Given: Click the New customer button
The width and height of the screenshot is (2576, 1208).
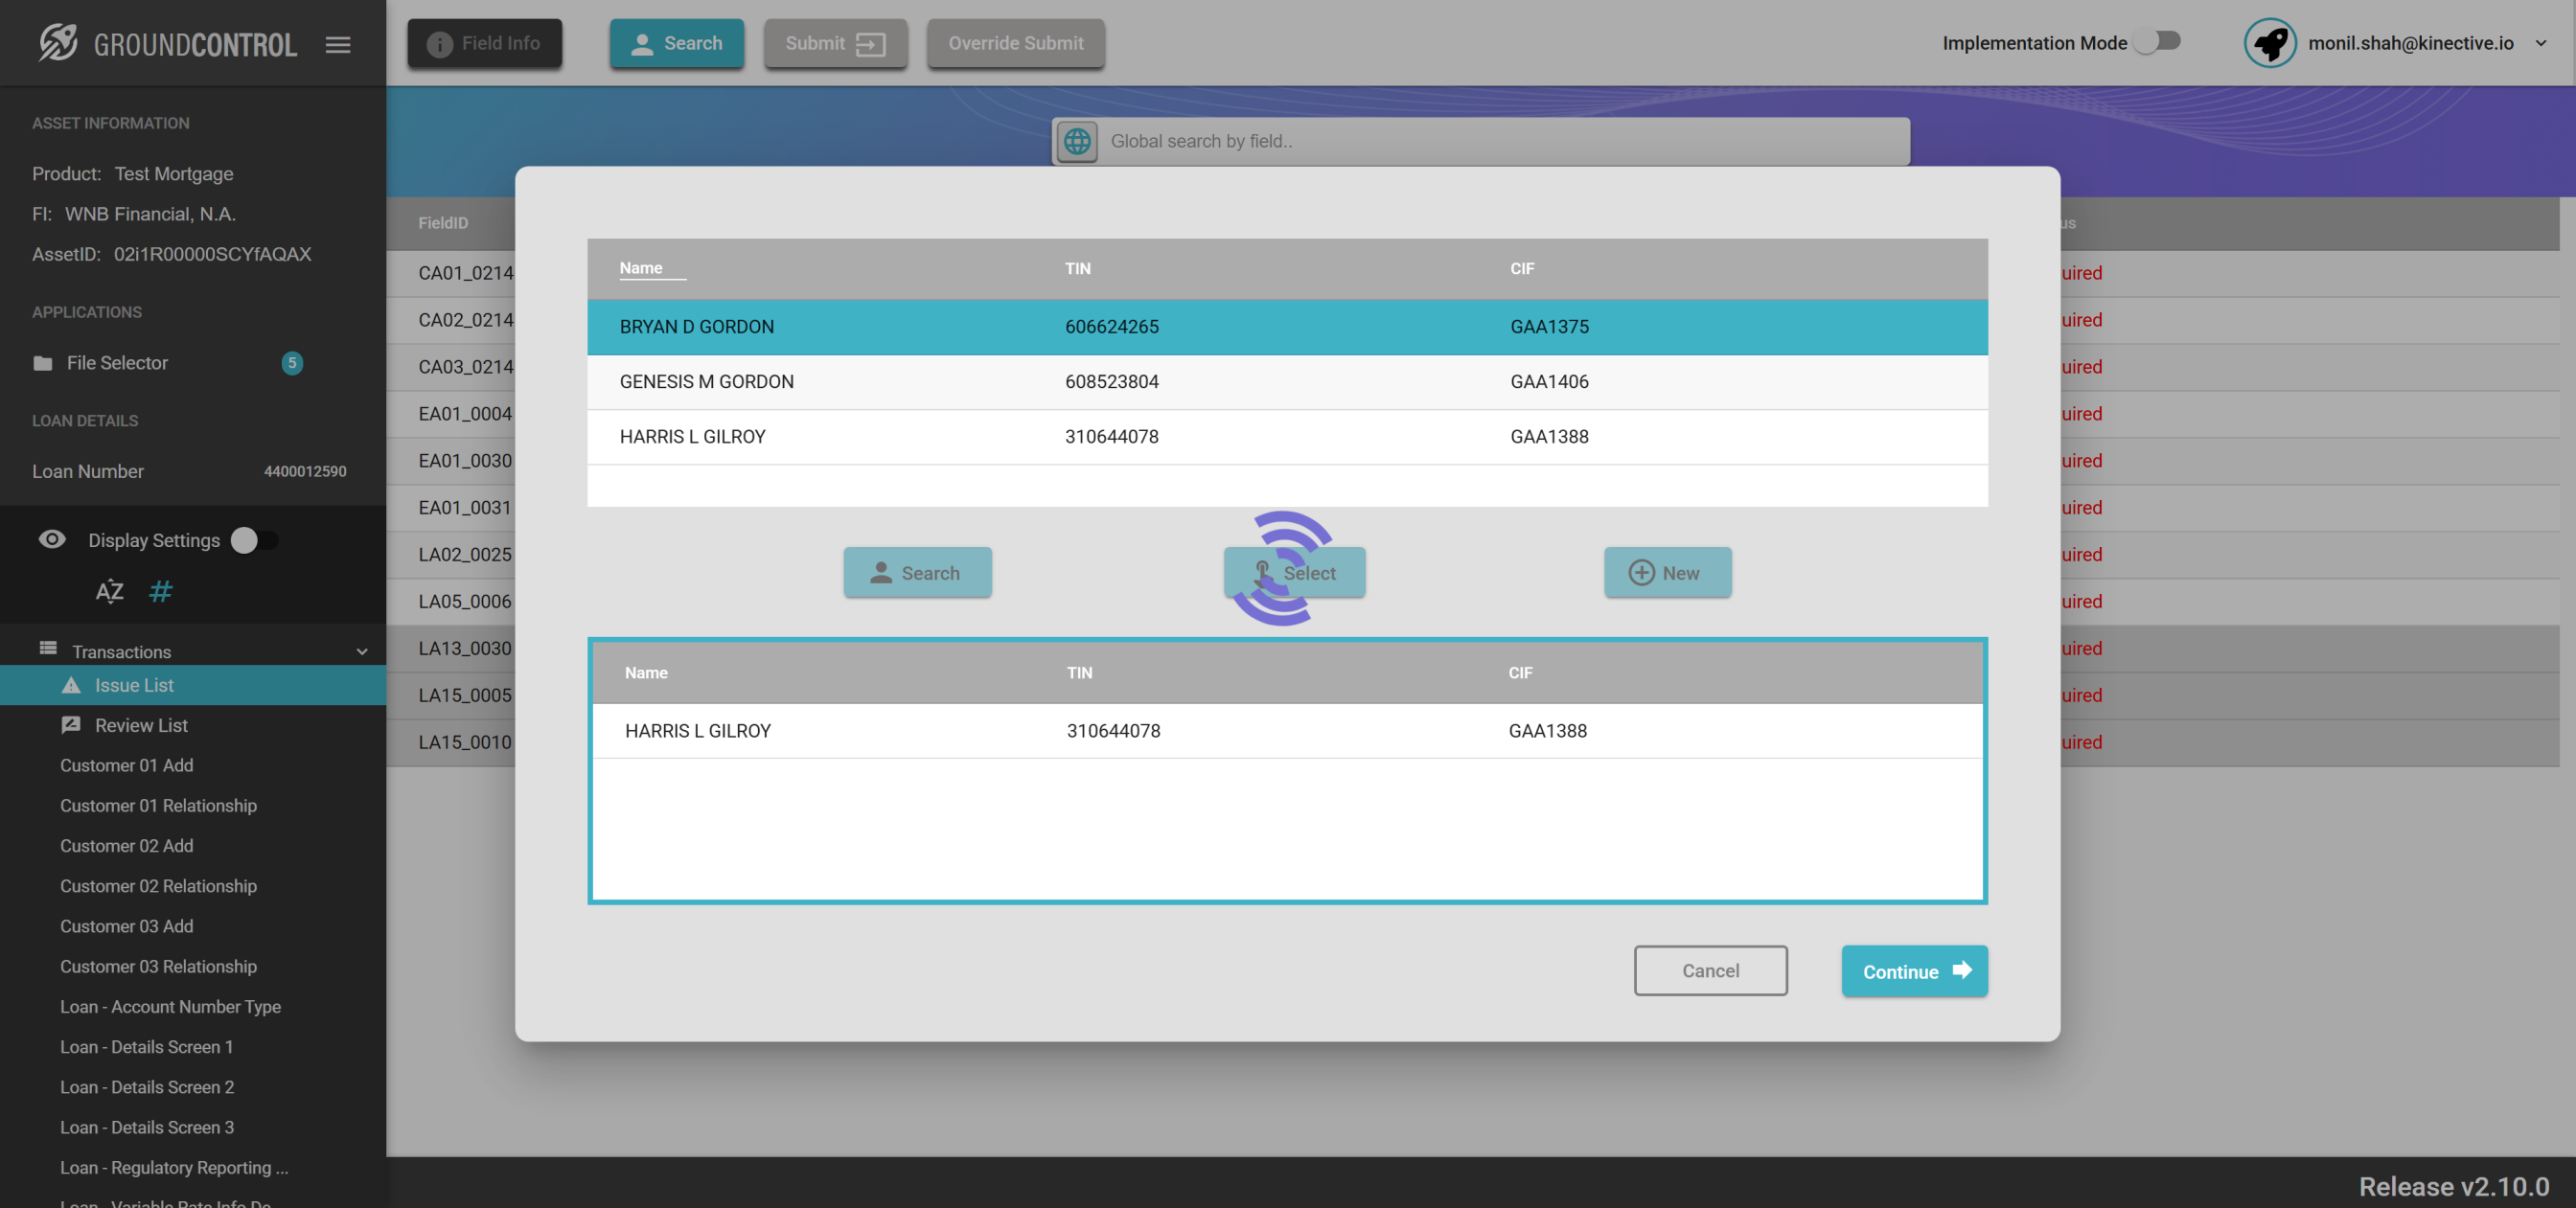Looking at the screenshot, I should tap(1667, 573).
